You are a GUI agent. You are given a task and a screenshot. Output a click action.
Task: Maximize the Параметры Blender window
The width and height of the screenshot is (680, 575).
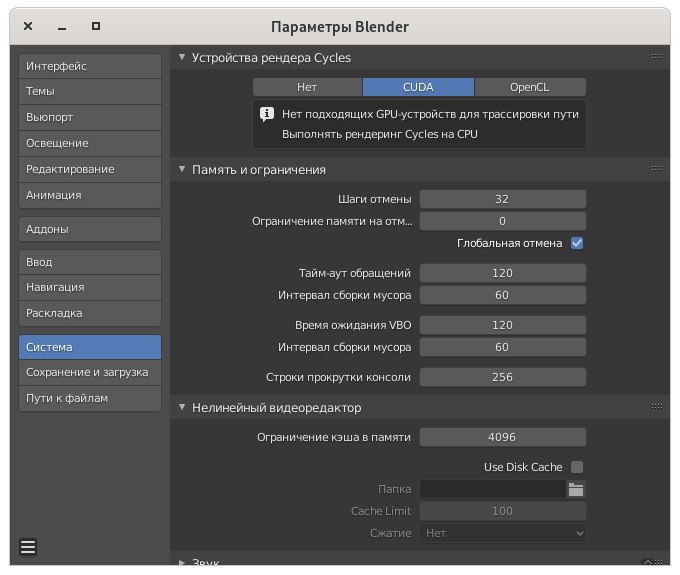click(96, 26)
